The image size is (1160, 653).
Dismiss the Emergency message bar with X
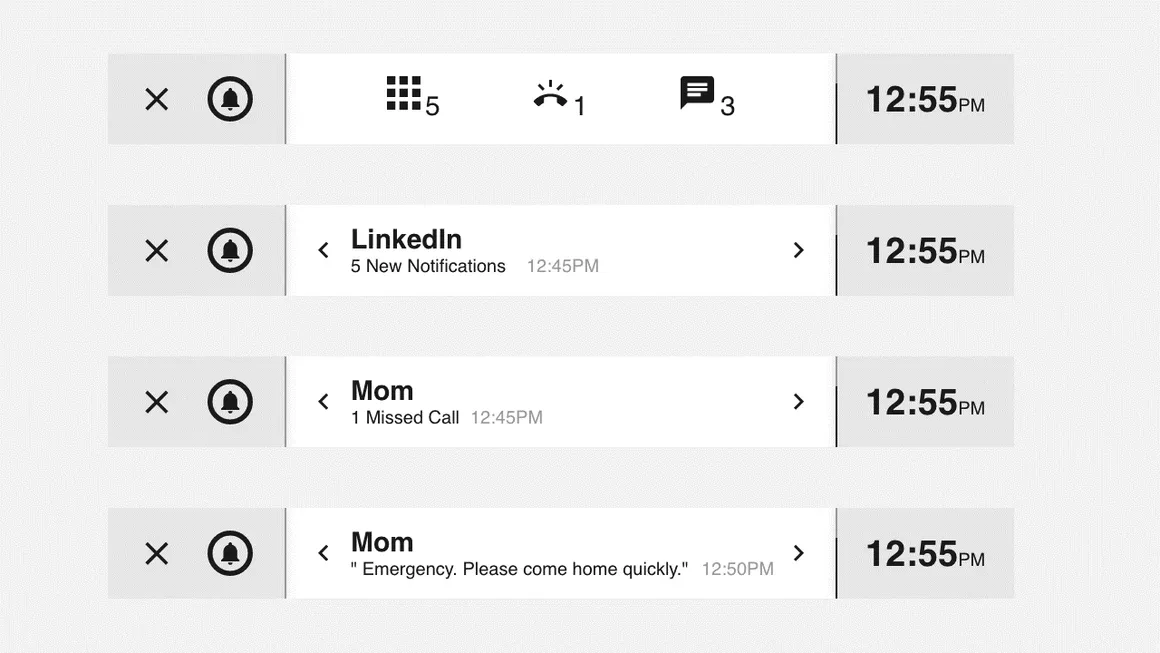coord(157,553)
